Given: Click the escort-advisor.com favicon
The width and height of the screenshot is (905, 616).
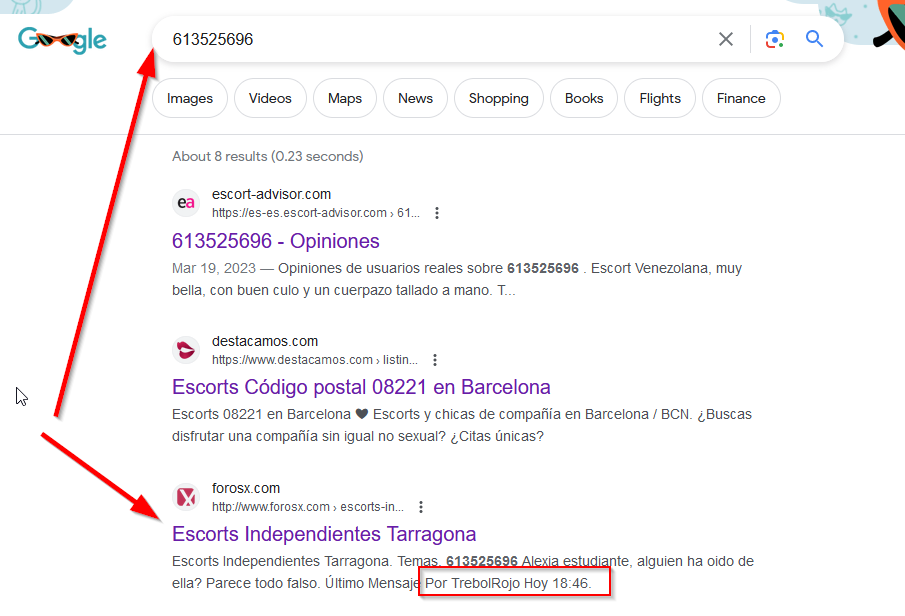Looking at the screenshot, I should (x=186, y=203).
